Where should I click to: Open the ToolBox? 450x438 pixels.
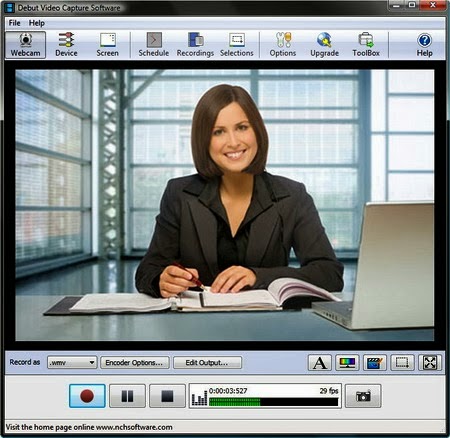pyautogui.click(x=366, y=45)
